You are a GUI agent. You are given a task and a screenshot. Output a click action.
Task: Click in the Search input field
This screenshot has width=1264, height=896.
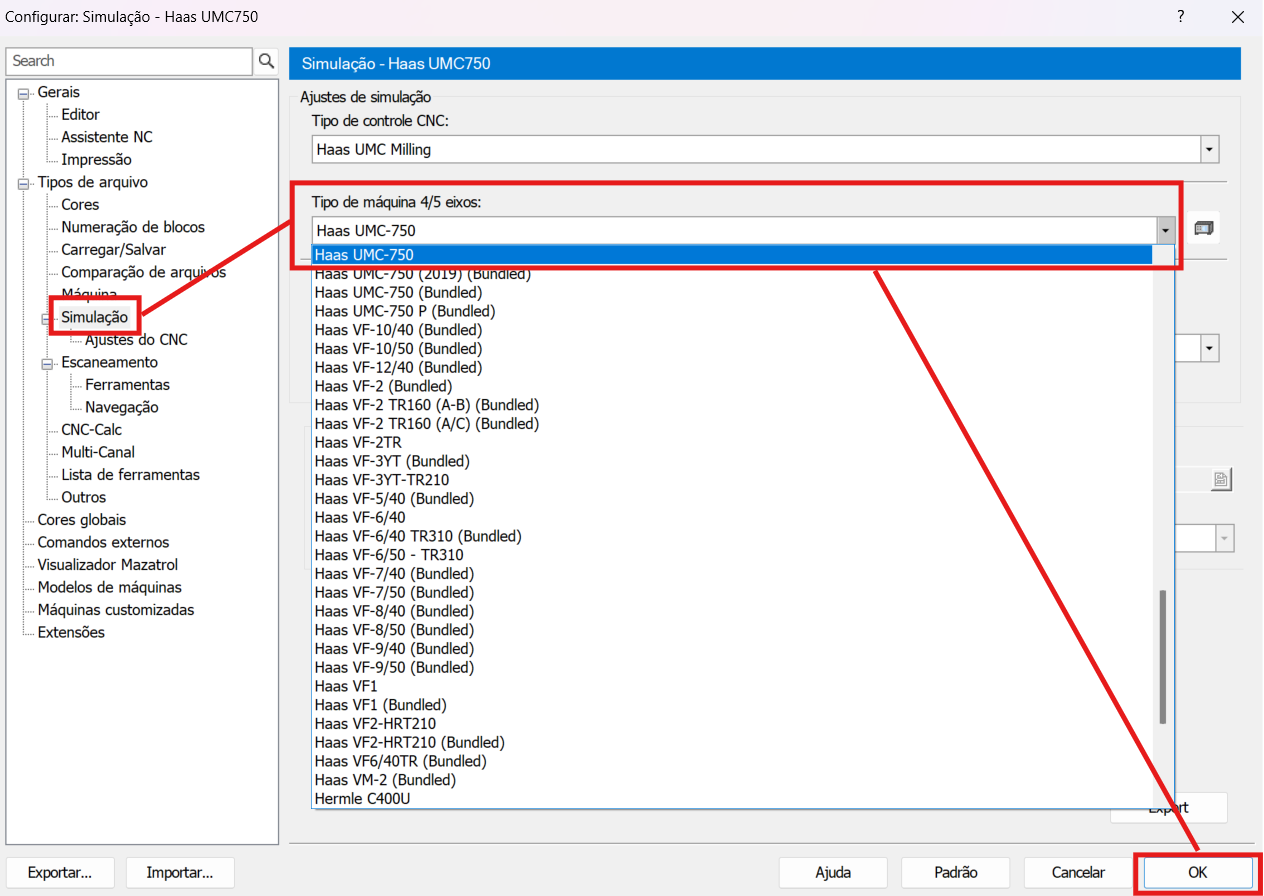[x=129, y=61]
